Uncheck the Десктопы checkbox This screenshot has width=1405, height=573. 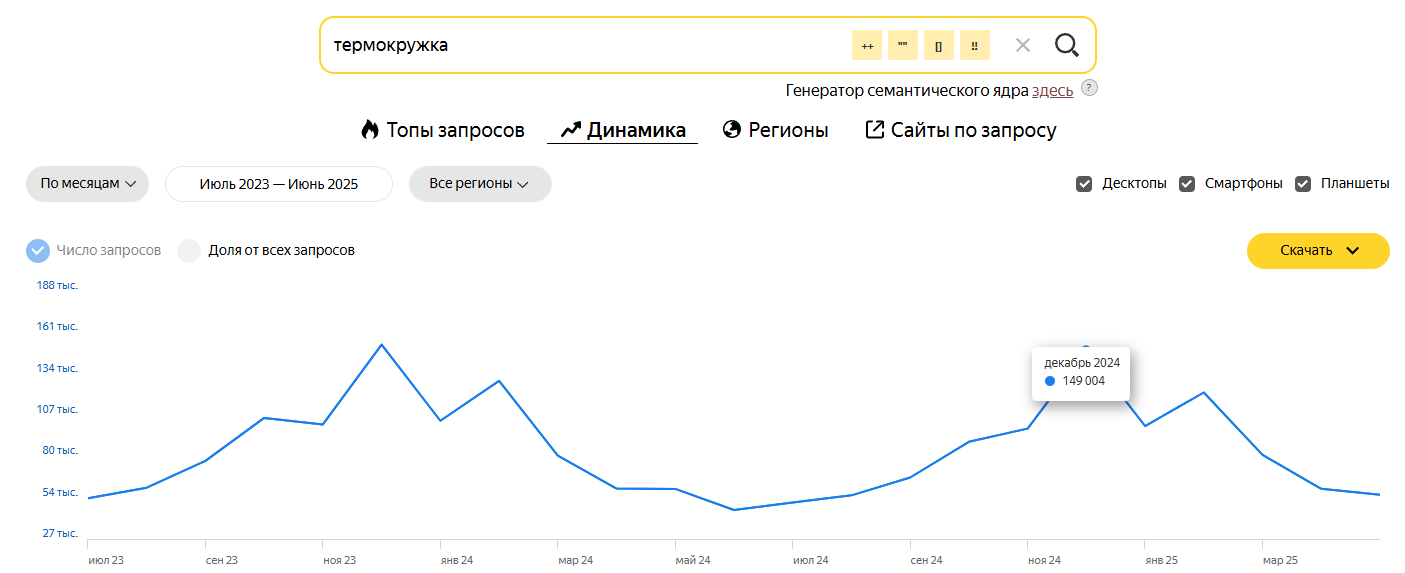(x=1084, y=184)
